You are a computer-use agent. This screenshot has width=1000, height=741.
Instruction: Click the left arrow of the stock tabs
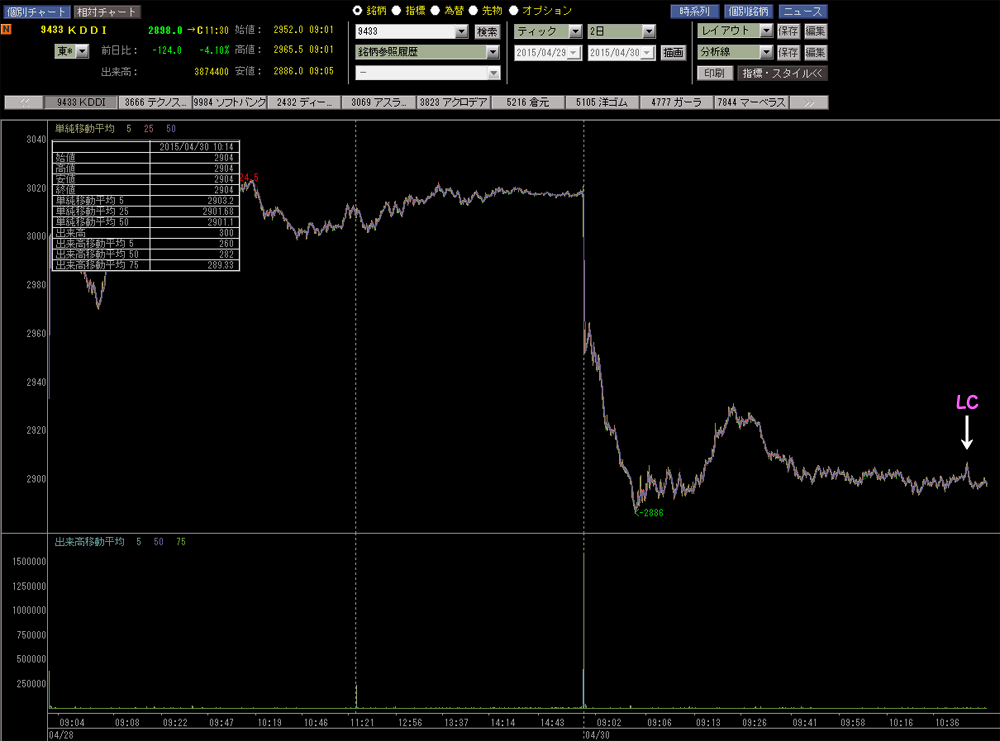tap(24, 103)
